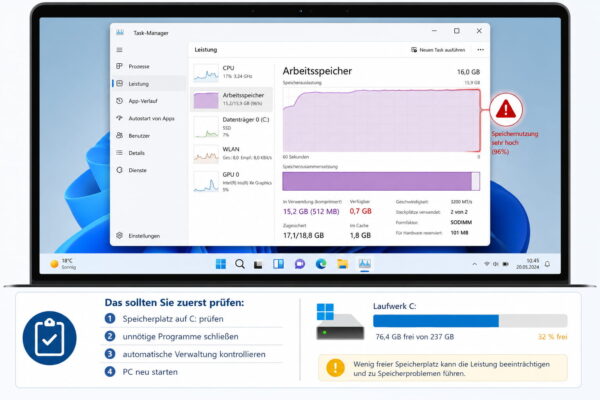
Task: Select the Arbeitsspeicher entry in the list
Action: pyautogui.click(x=232, y=99)
